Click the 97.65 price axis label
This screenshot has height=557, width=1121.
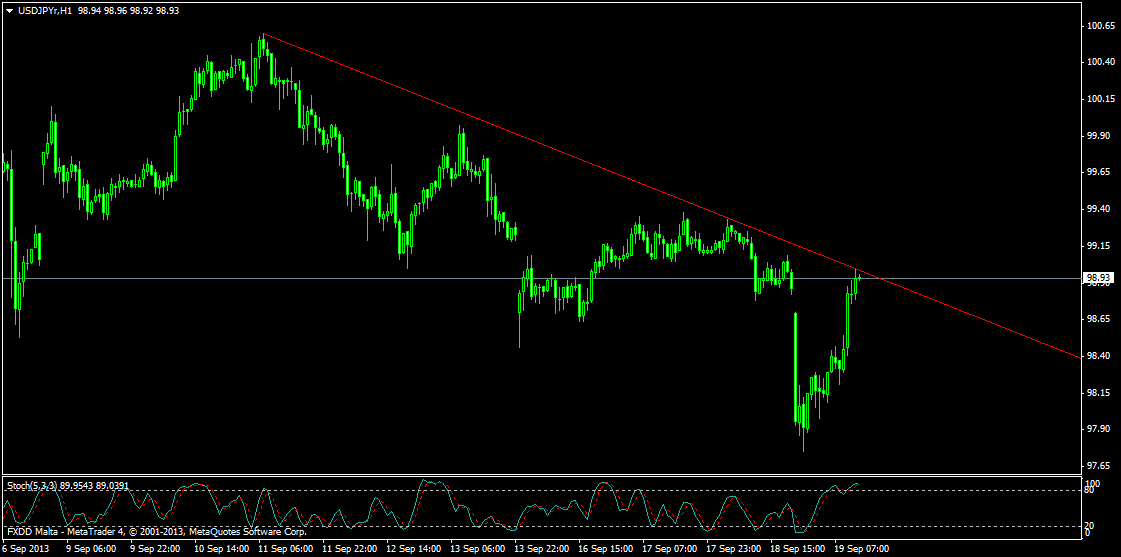pos(1102,466)
